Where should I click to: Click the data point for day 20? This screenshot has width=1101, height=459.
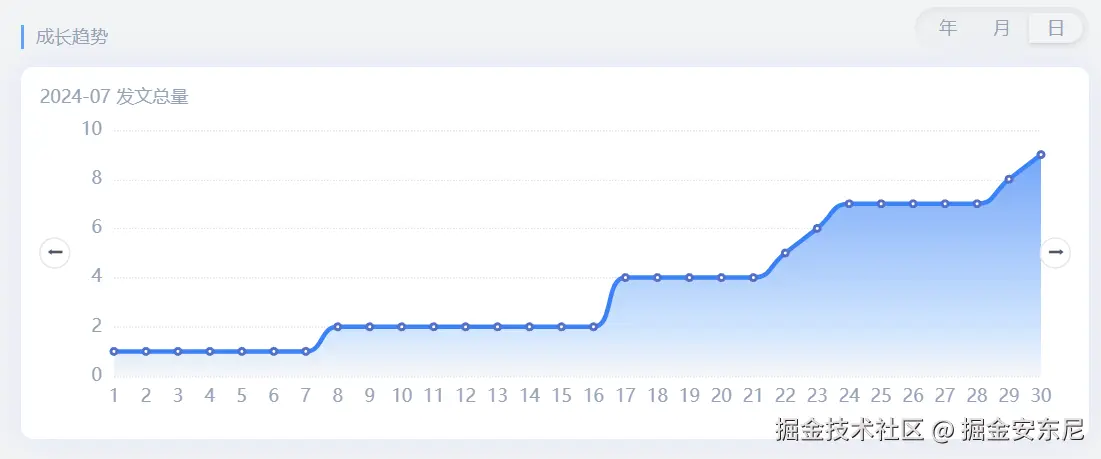721,277
